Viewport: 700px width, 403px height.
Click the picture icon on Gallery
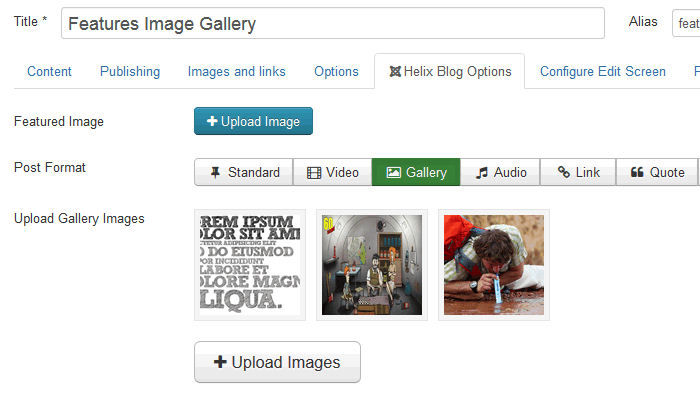[x=394, y=173]
